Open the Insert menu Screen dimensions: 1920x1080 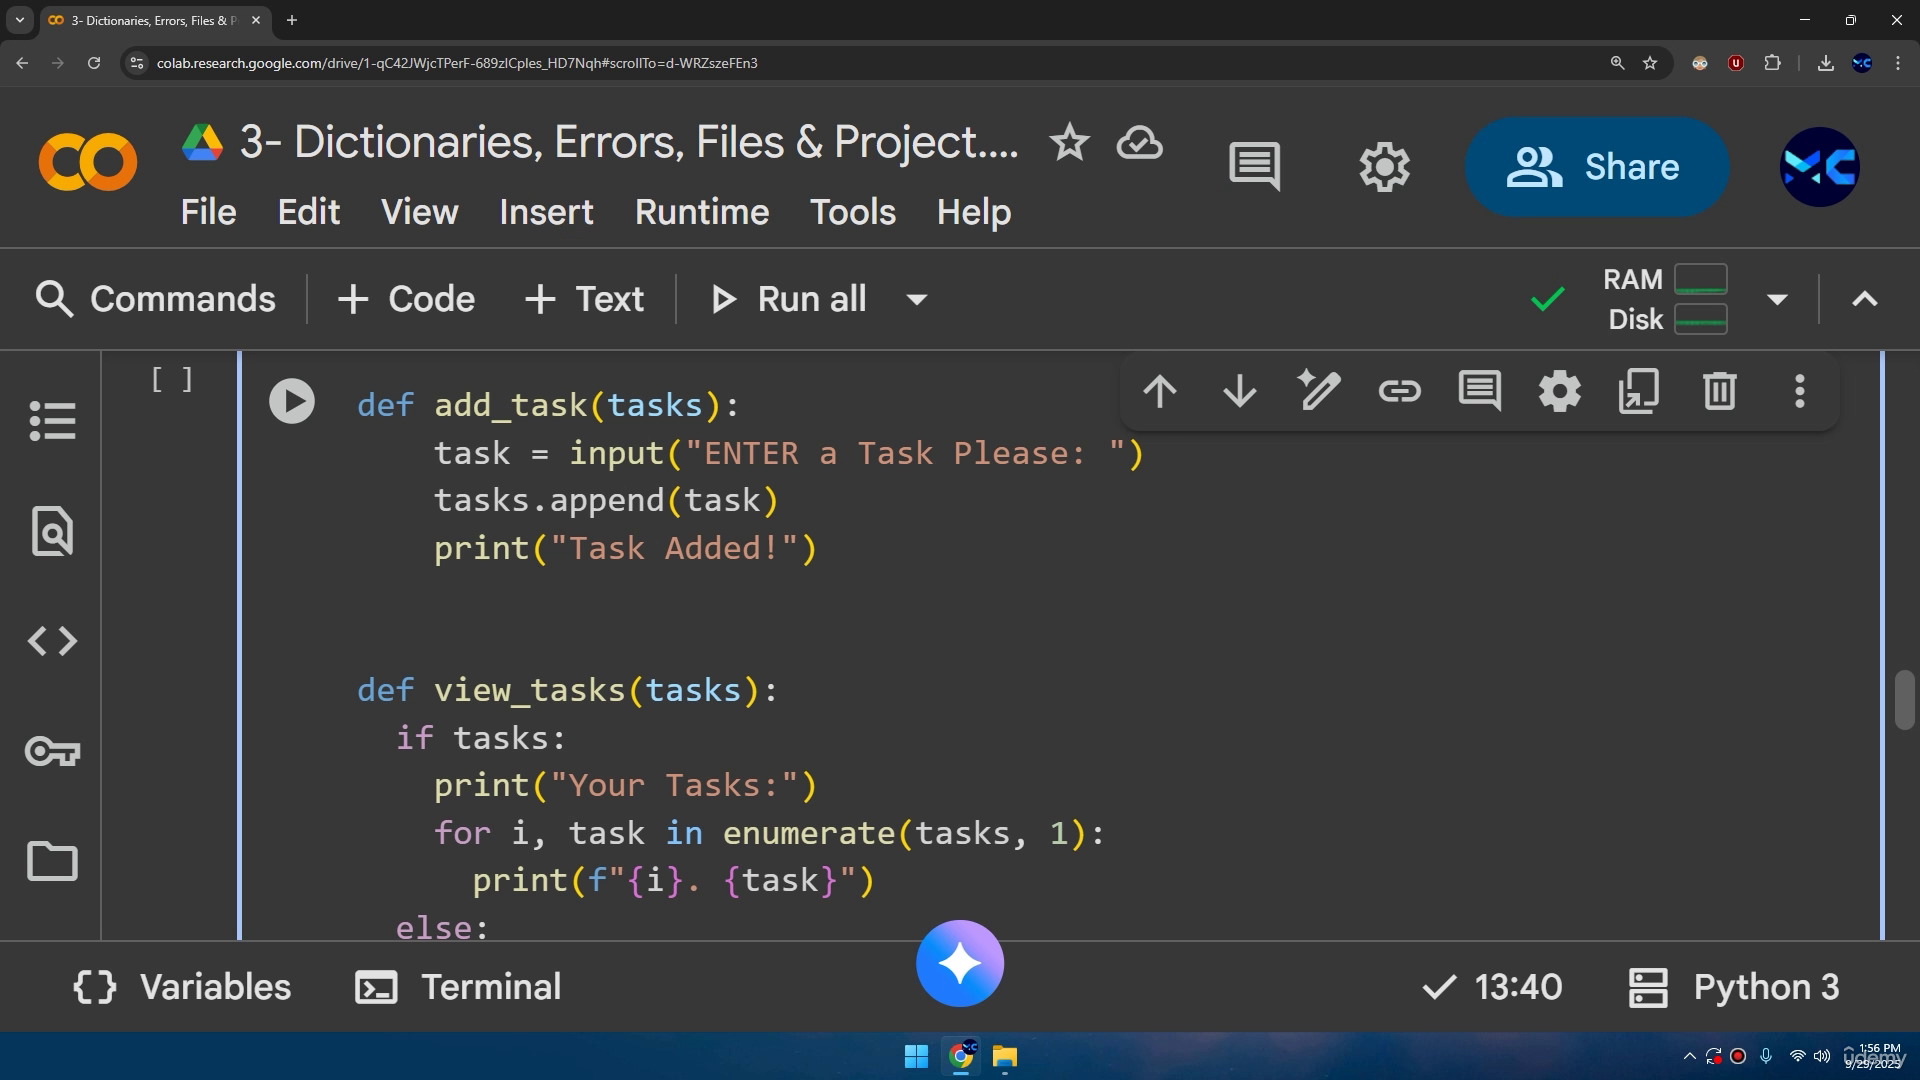[546, 212]
